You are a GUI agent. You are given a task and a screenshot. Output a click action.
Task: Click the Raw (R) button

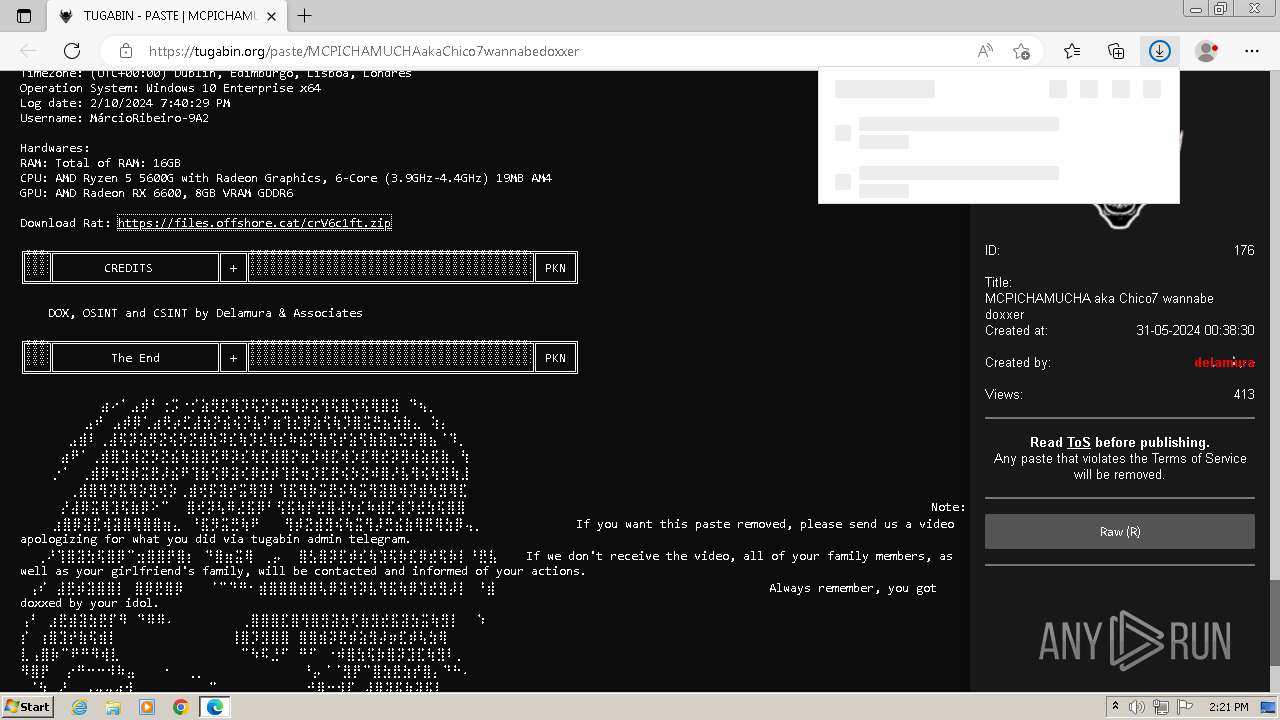[1120, 532]
